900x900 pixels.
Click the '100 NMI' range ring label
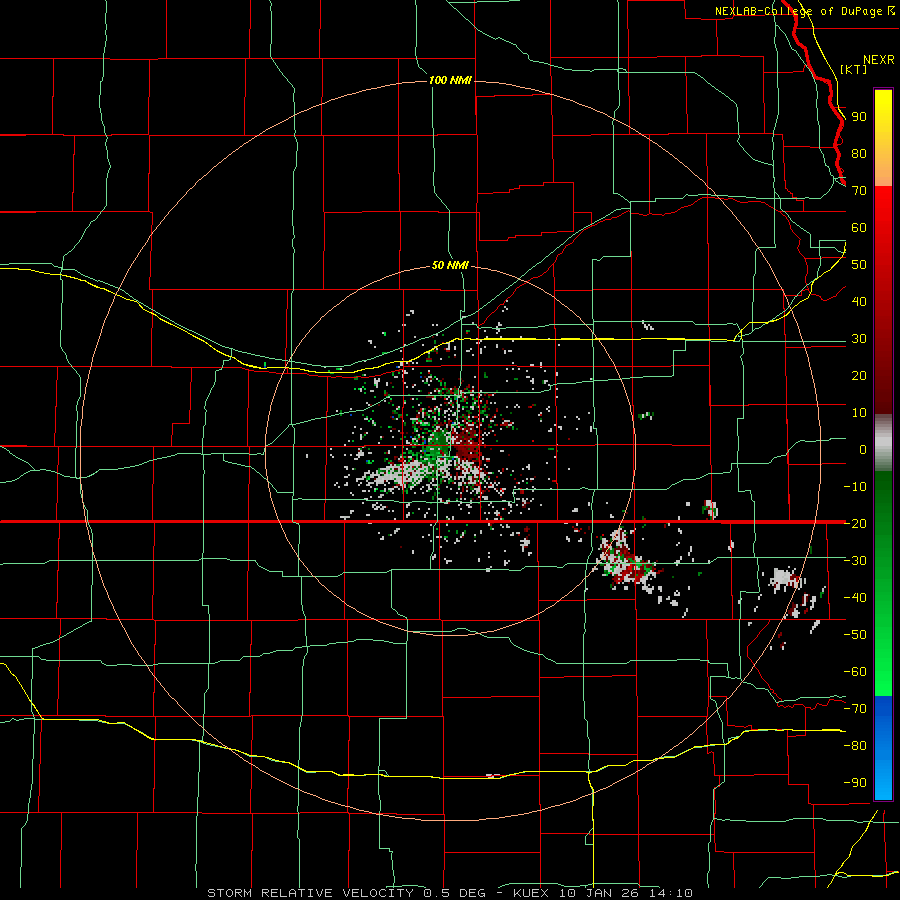point(450,80)
